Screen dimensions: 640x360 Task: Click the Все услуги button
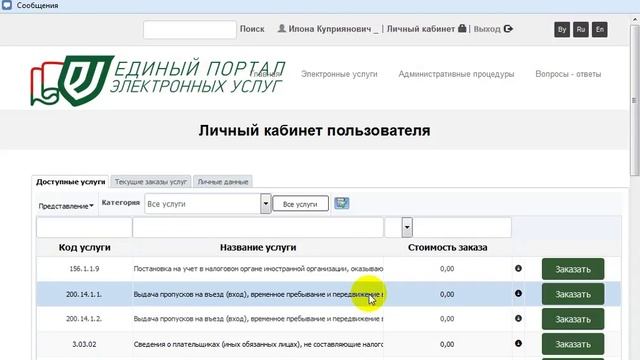(300, 204)
